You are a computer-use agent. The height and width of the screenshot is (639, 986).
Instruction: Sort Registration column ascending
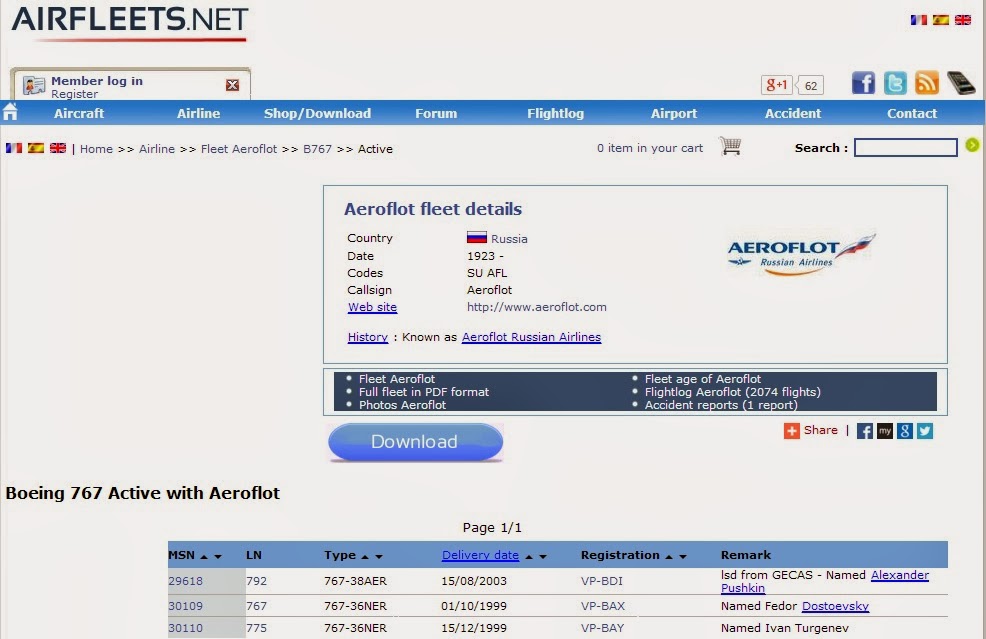click(668, 557)
